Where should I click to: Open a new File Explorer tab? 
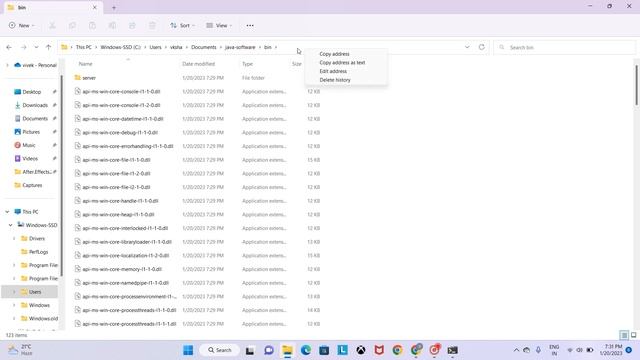pyautogui.click(x=114, y=7)
